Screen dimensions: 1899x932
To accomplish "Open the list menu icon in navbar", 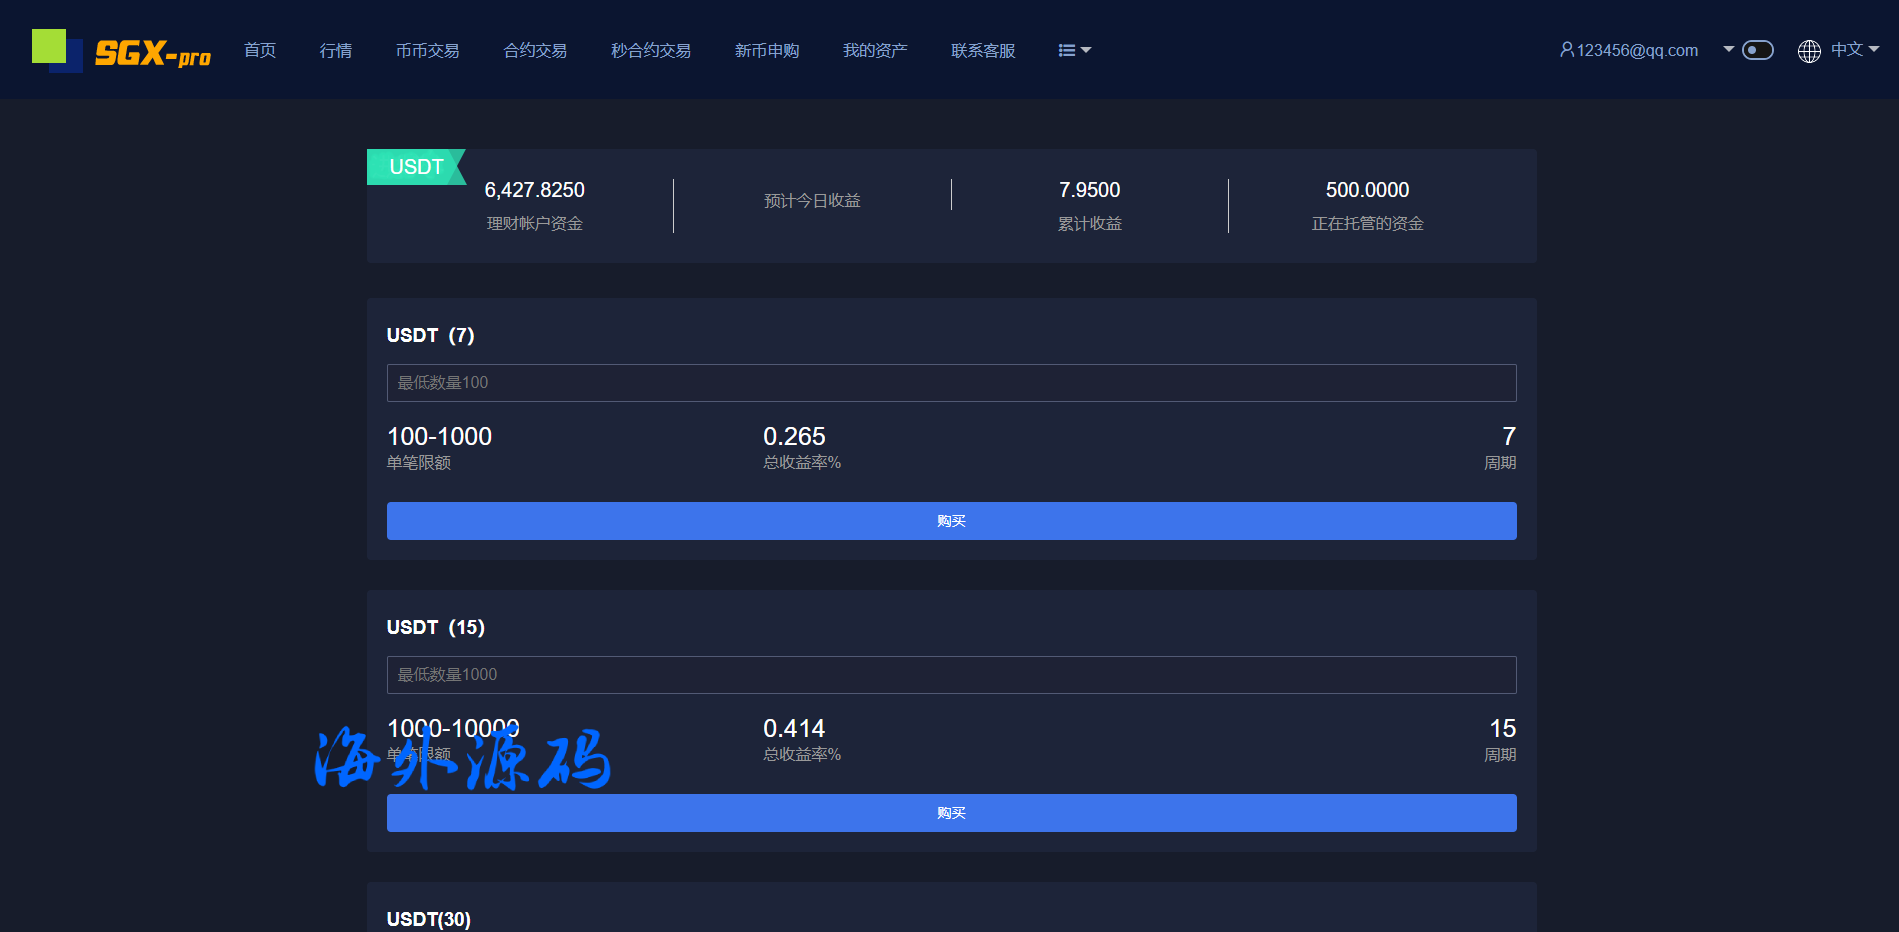I will [1073, 51].
